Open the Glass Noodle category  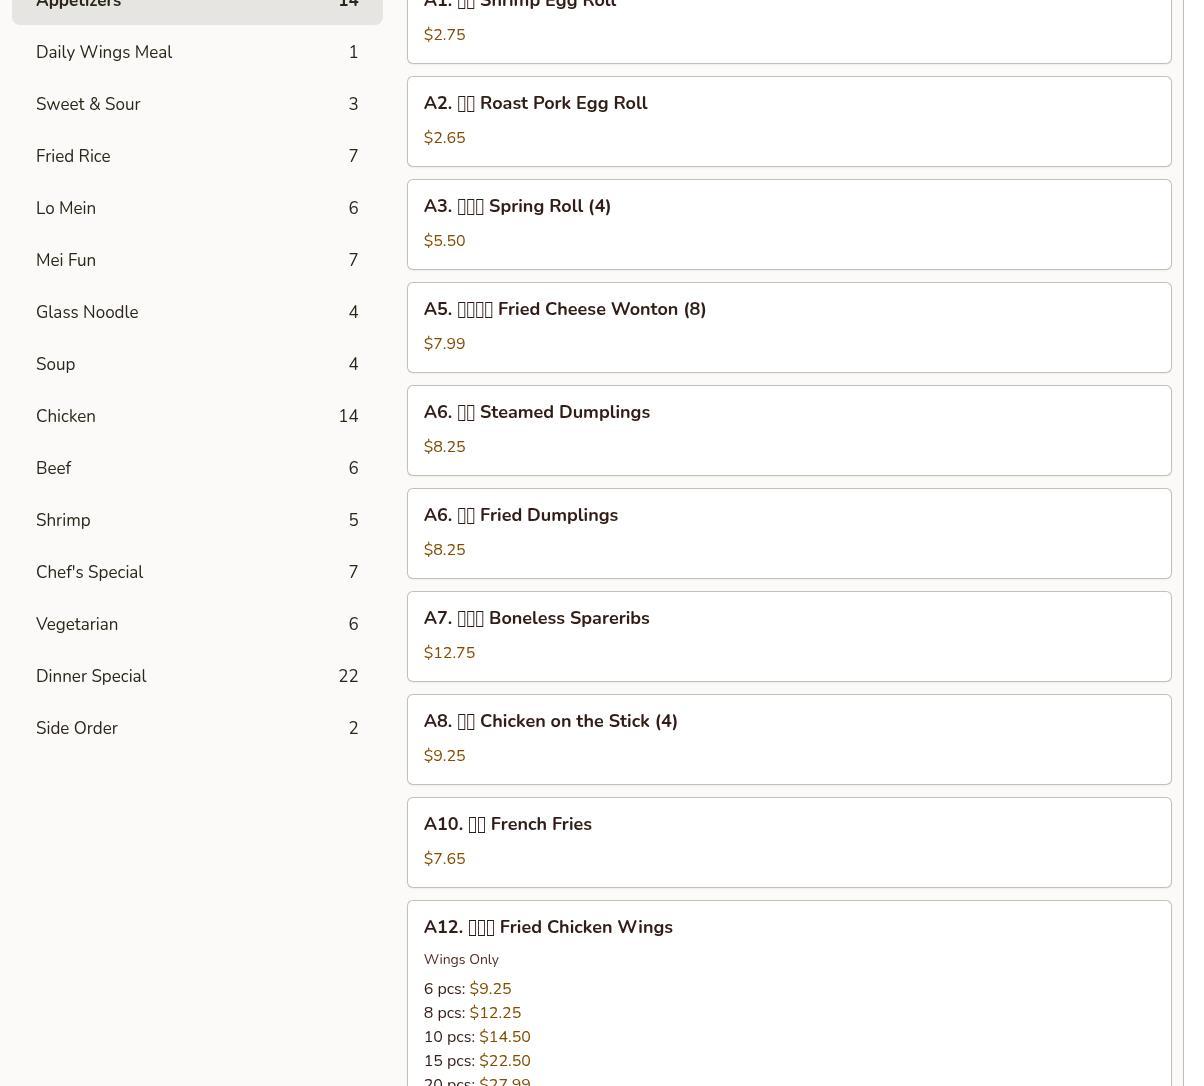(x=197, y=312)
